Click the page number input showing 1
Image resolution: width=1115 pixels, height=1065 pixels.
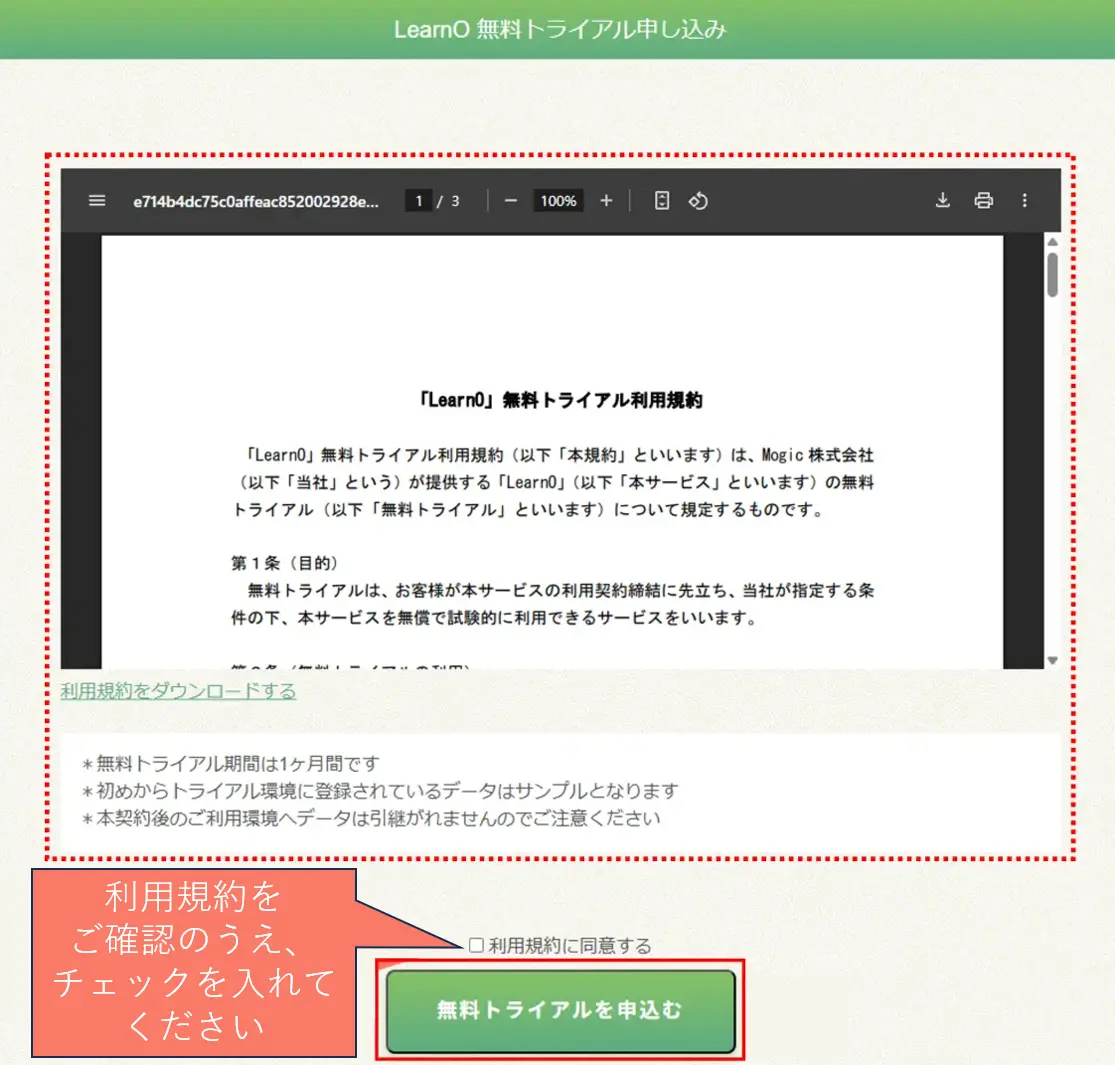coord(418,200)
